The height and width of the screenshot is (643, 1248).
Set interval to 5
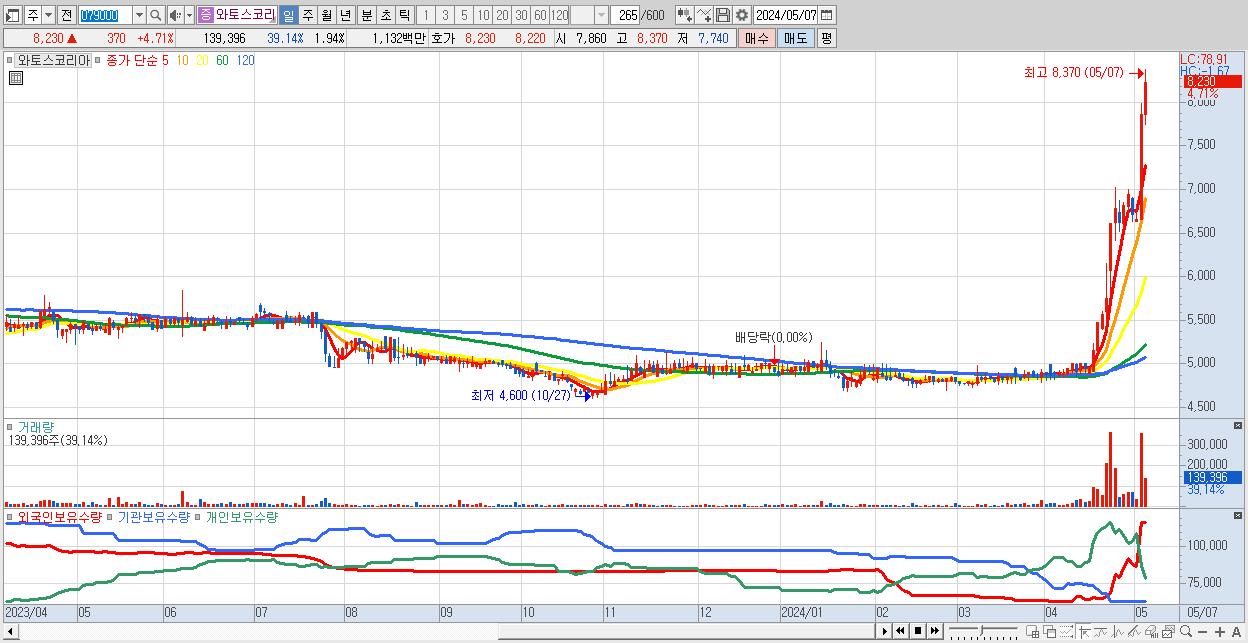(464, 15)
